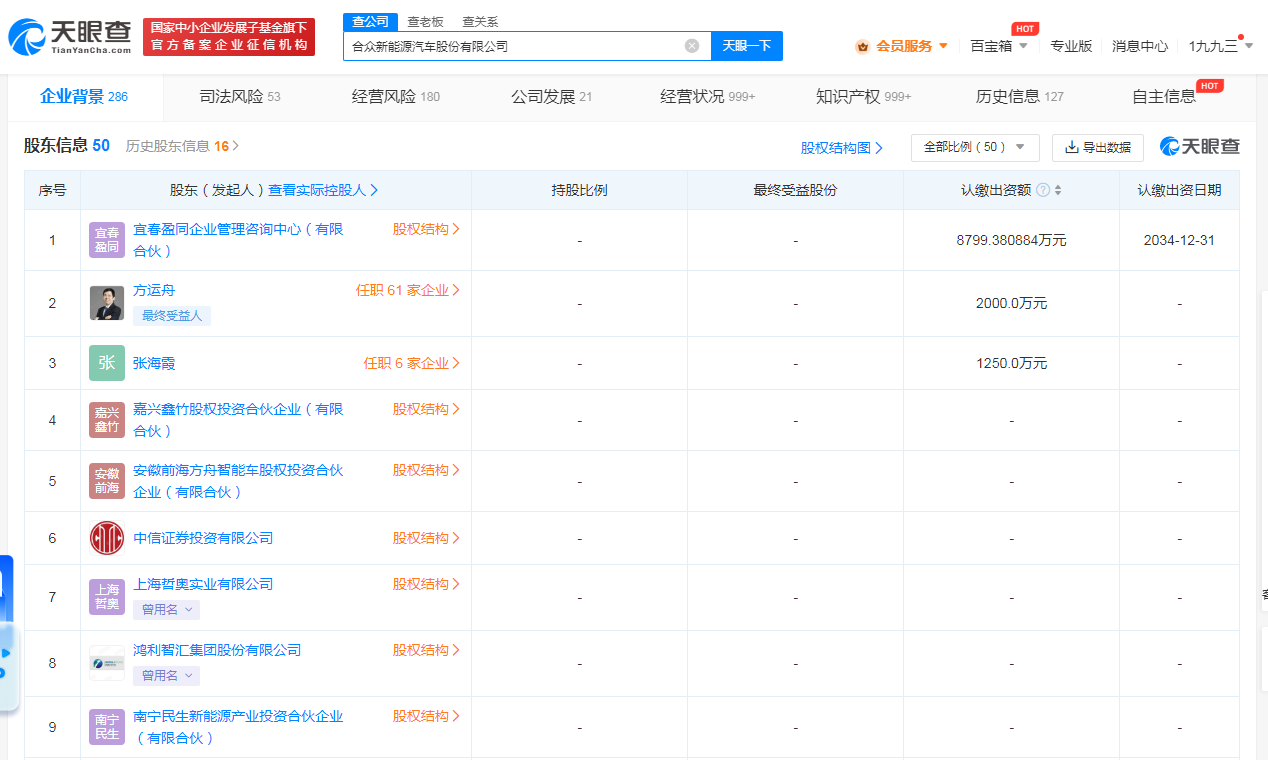Click 鸿利智汇 company logo
This screenshot has width=1268, height=760.
point(106,663)
